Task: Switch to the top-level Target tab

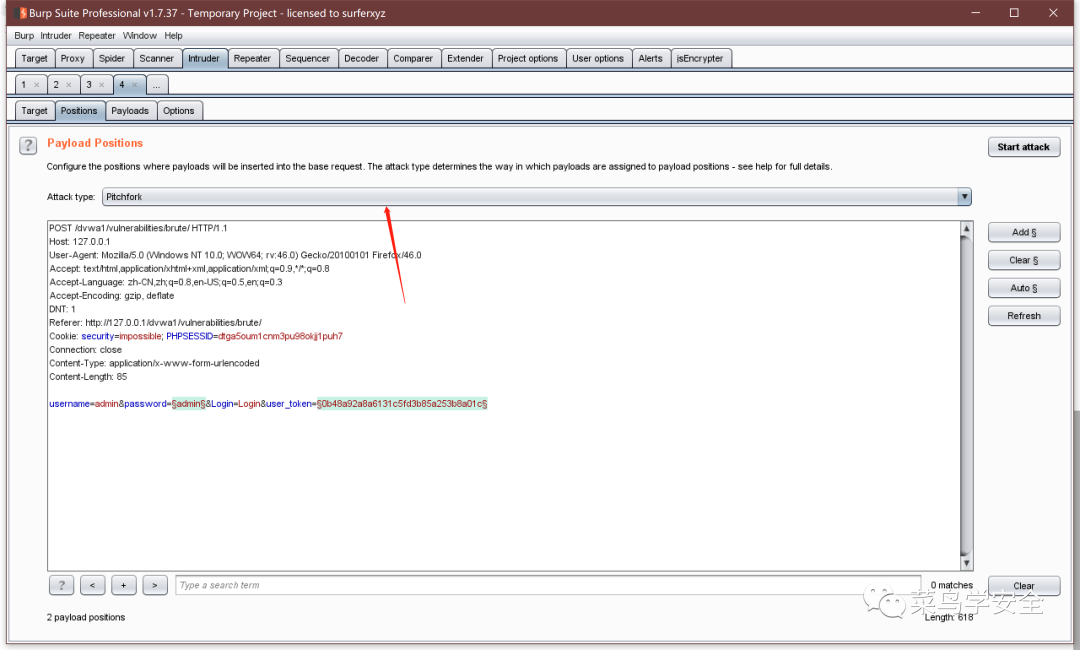Action: click(x=34, y=59)
